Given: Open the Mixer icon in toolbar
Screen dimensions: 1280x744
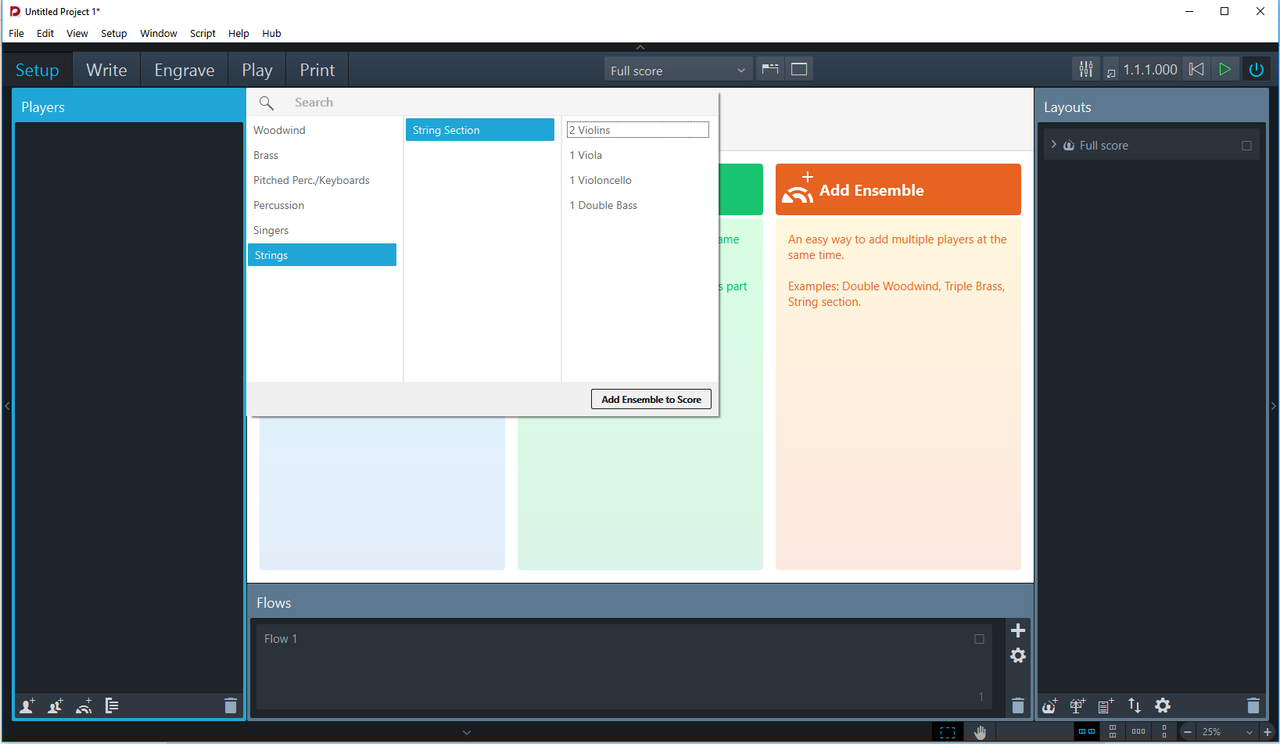Looking at the screenshot, I should pyautogui.click(x=1086, y=70).
